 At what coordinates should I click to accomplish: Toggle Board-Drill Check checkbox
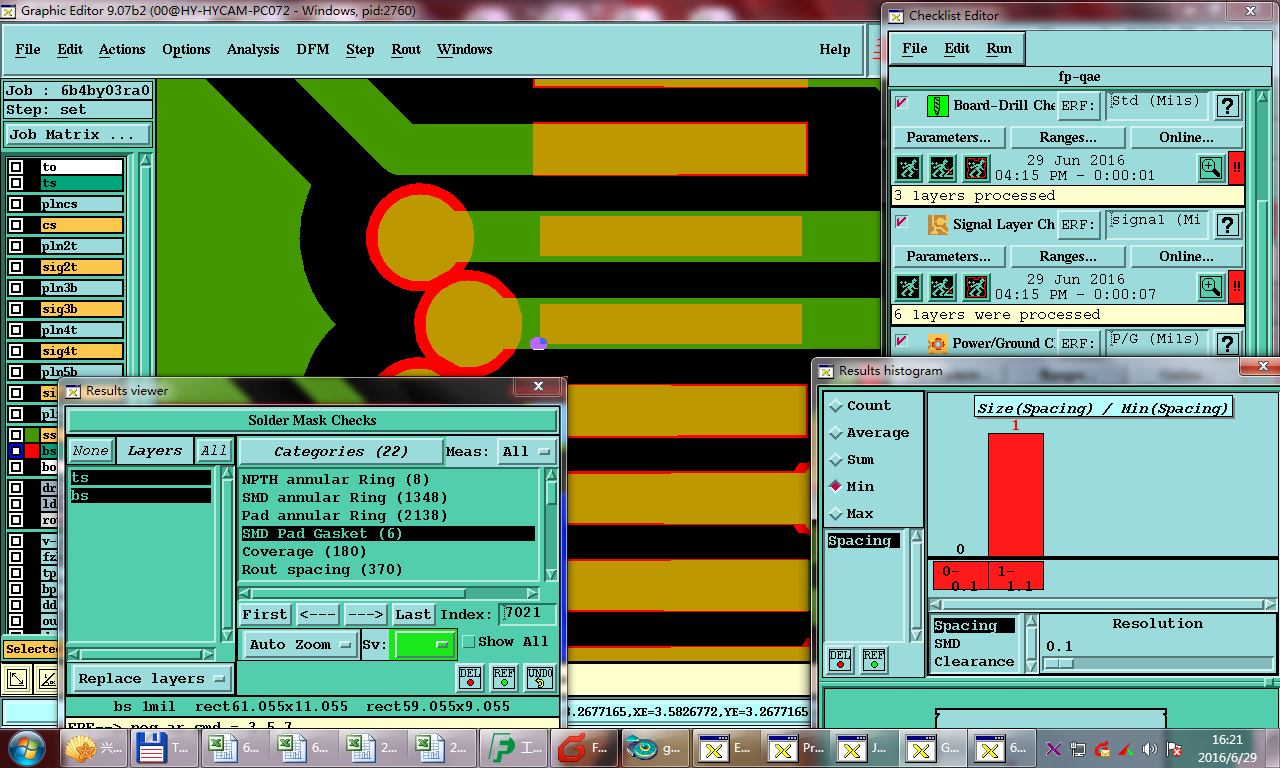point(901,103)
